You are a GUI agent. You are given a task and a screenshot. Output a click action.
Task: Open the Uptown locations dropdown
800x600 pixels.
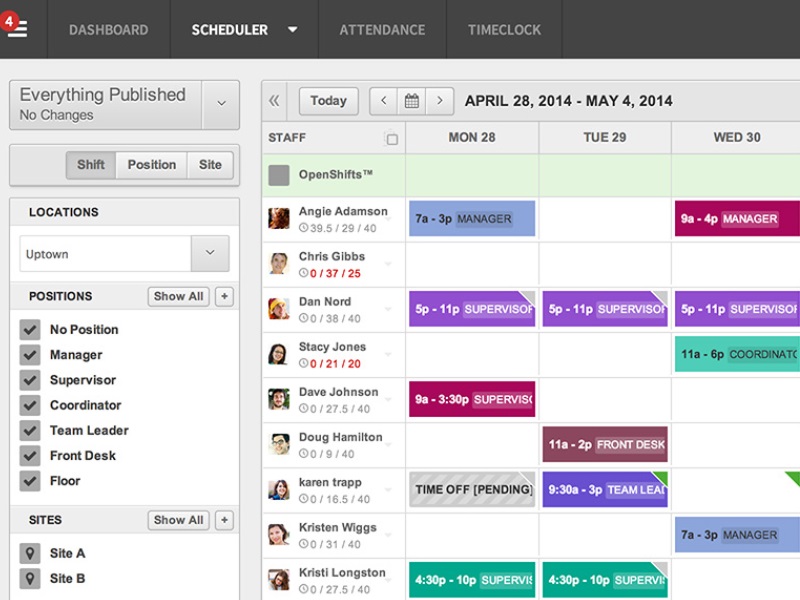(x=210, y=253)
